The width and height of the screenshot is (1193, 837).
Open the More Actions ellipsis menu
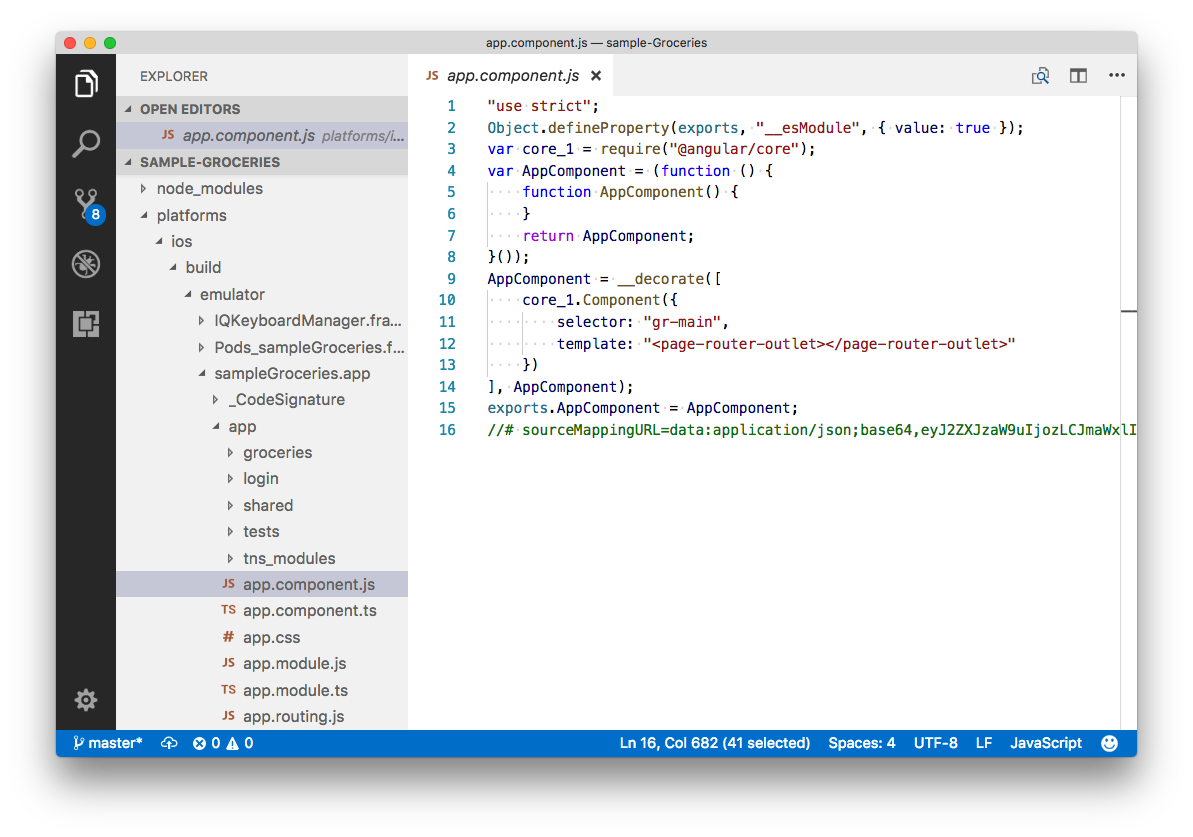1117,75
